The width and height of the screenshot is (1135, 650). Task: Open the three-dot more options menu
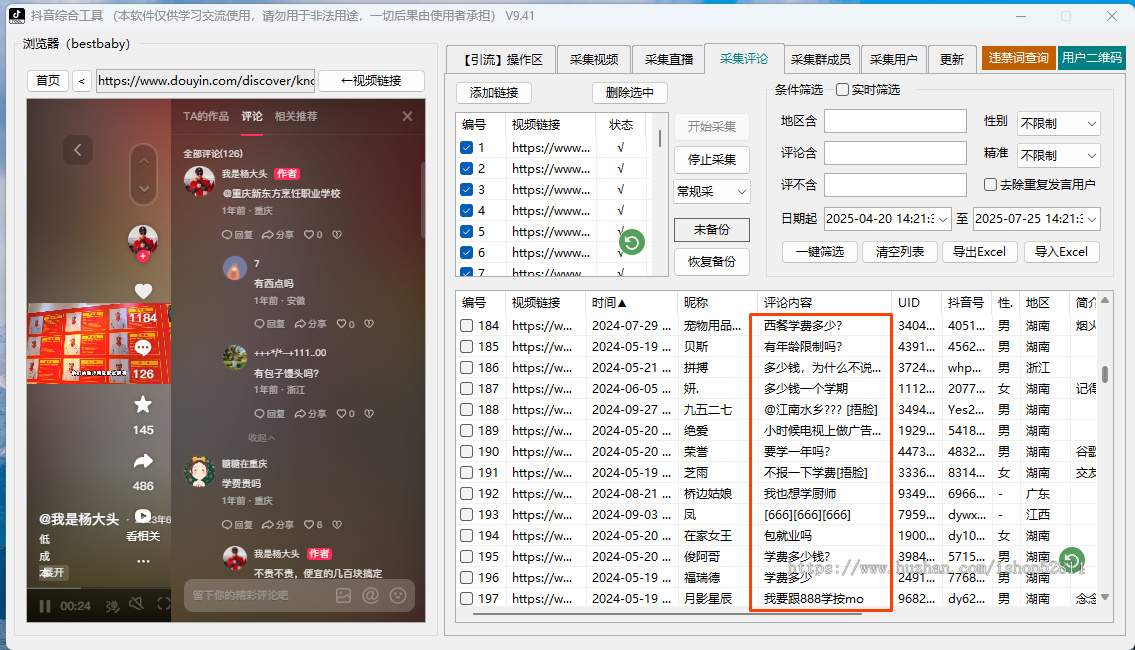tap(143, 561)
